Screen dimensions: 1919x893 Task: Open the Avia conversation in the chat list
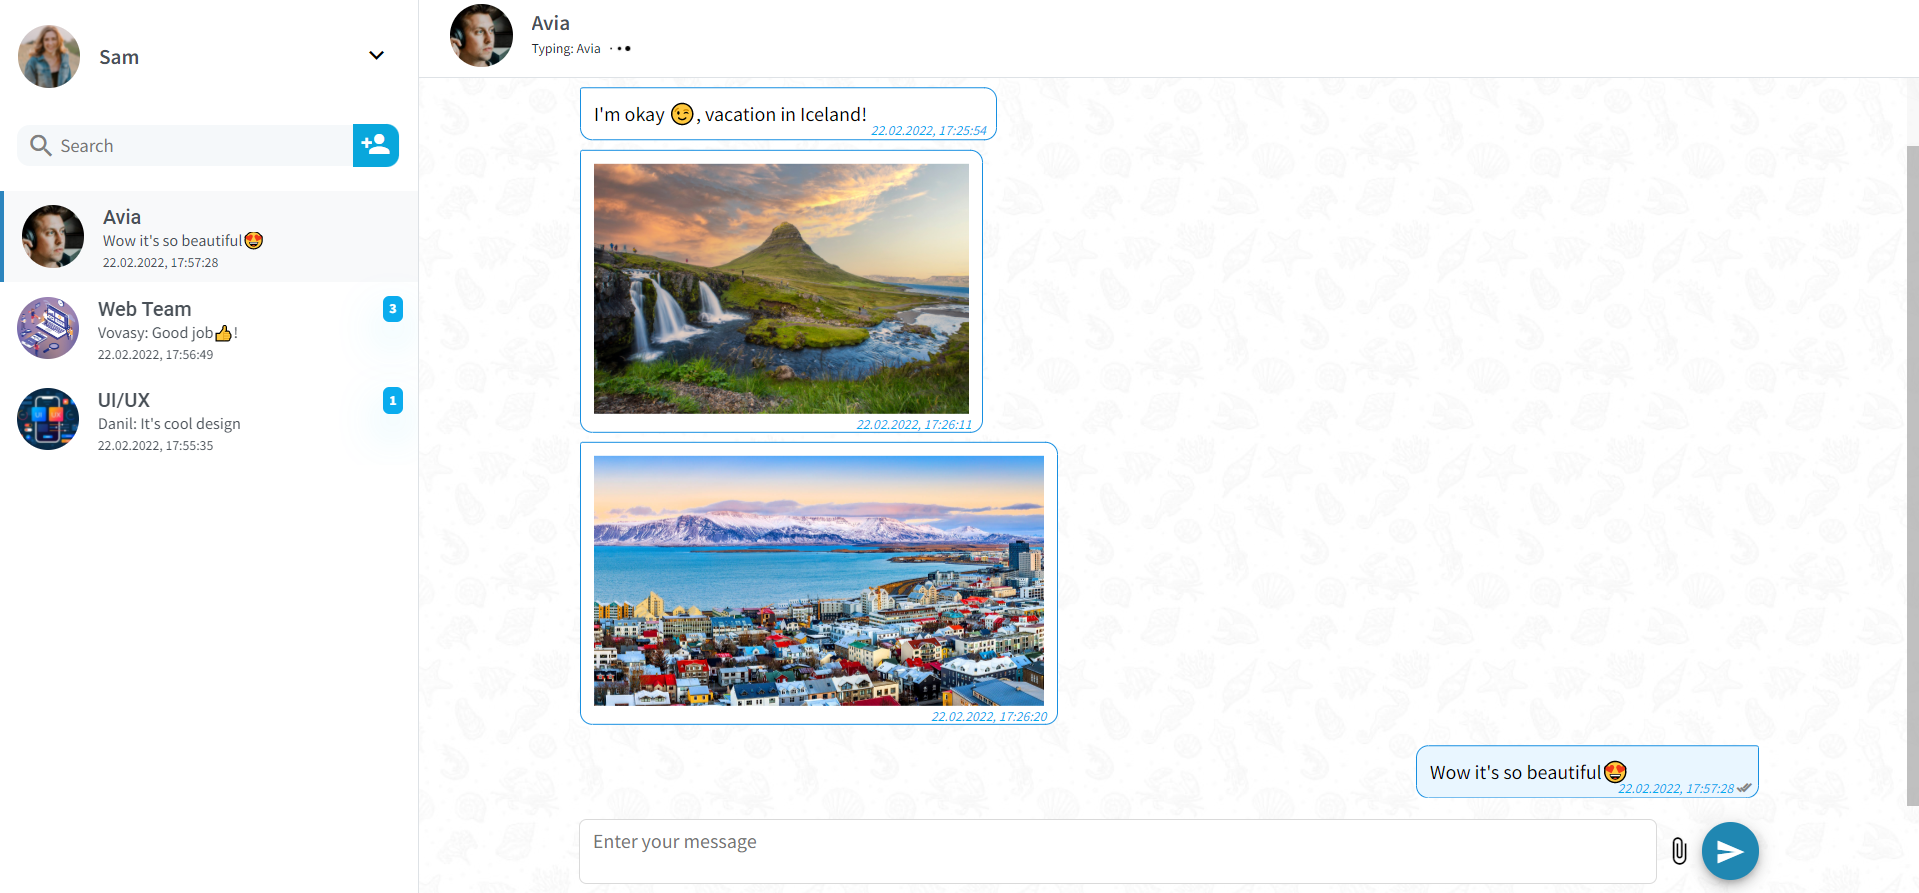pos(210,237)
